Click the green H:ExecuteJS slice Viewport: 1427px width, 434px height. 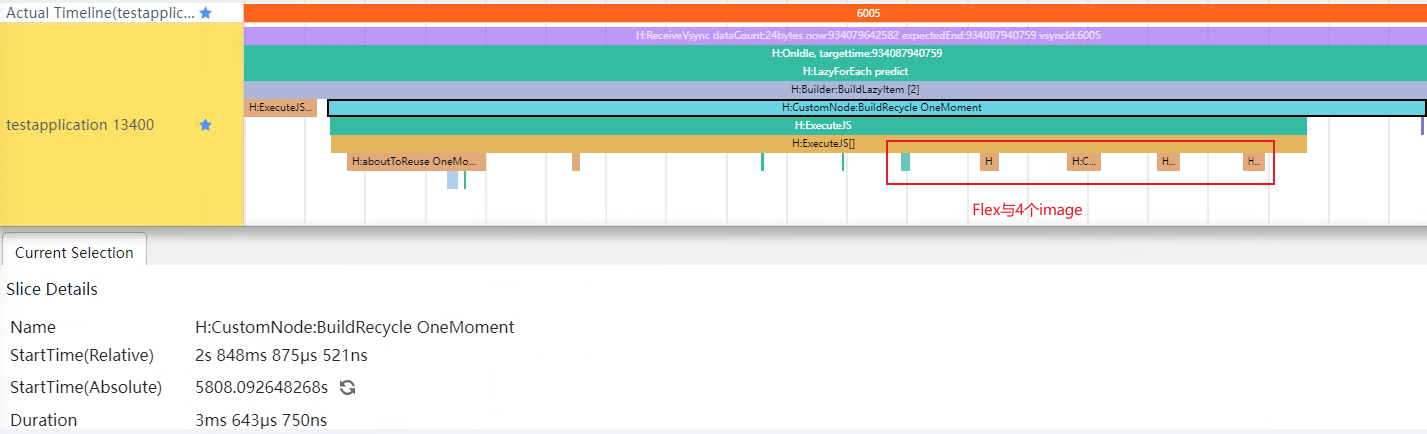(818, 125)
